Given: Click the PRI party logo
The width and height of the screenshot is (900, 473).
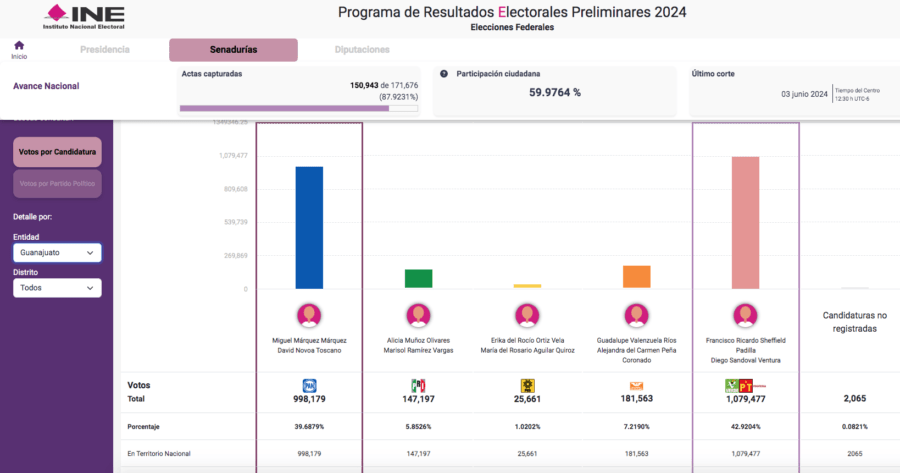Looking at the screenshot, I should [418, 385].
